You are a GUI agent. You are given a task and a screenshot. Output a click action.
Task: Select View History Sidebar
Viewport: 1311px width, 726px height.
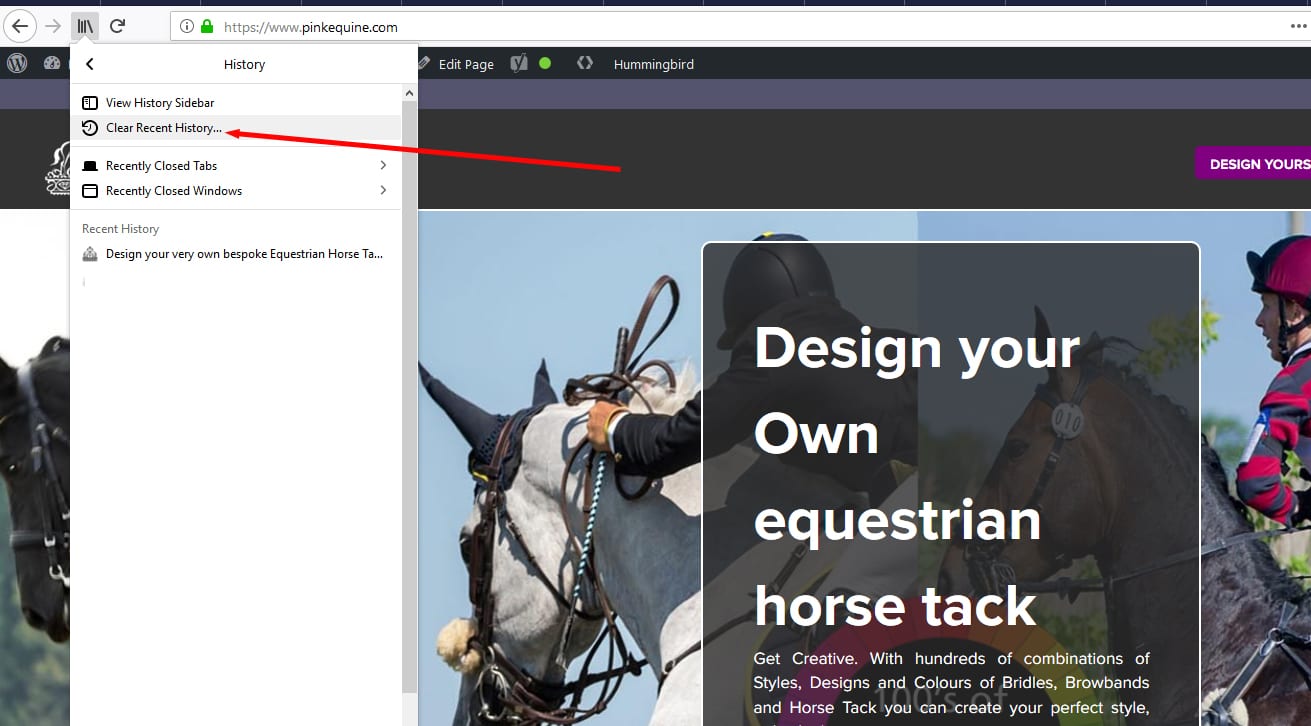tap(160, 103)
